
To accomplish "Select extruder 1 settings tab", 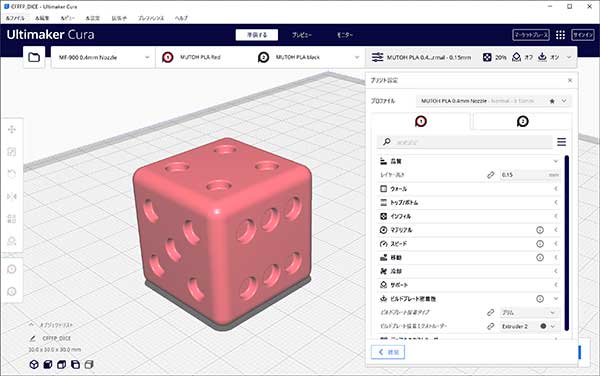I will click(421, 122).
